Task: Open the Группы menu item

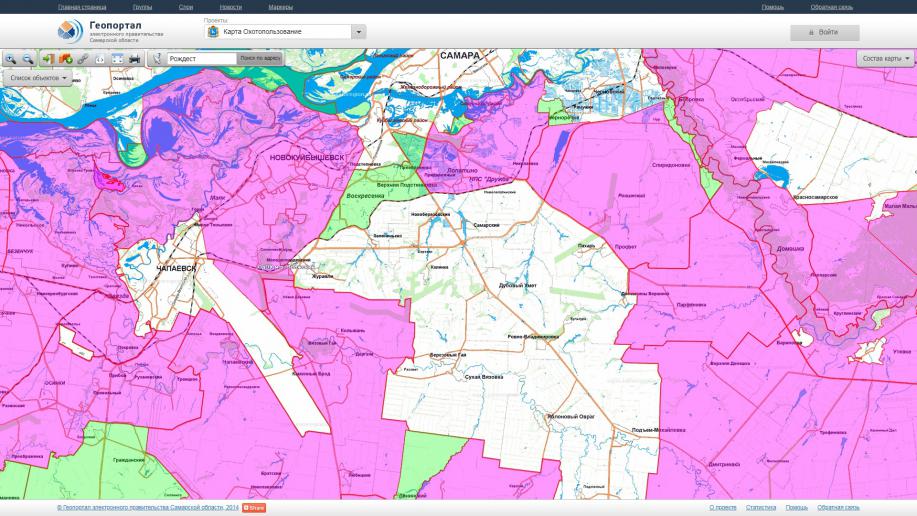Action: (142, 7)
